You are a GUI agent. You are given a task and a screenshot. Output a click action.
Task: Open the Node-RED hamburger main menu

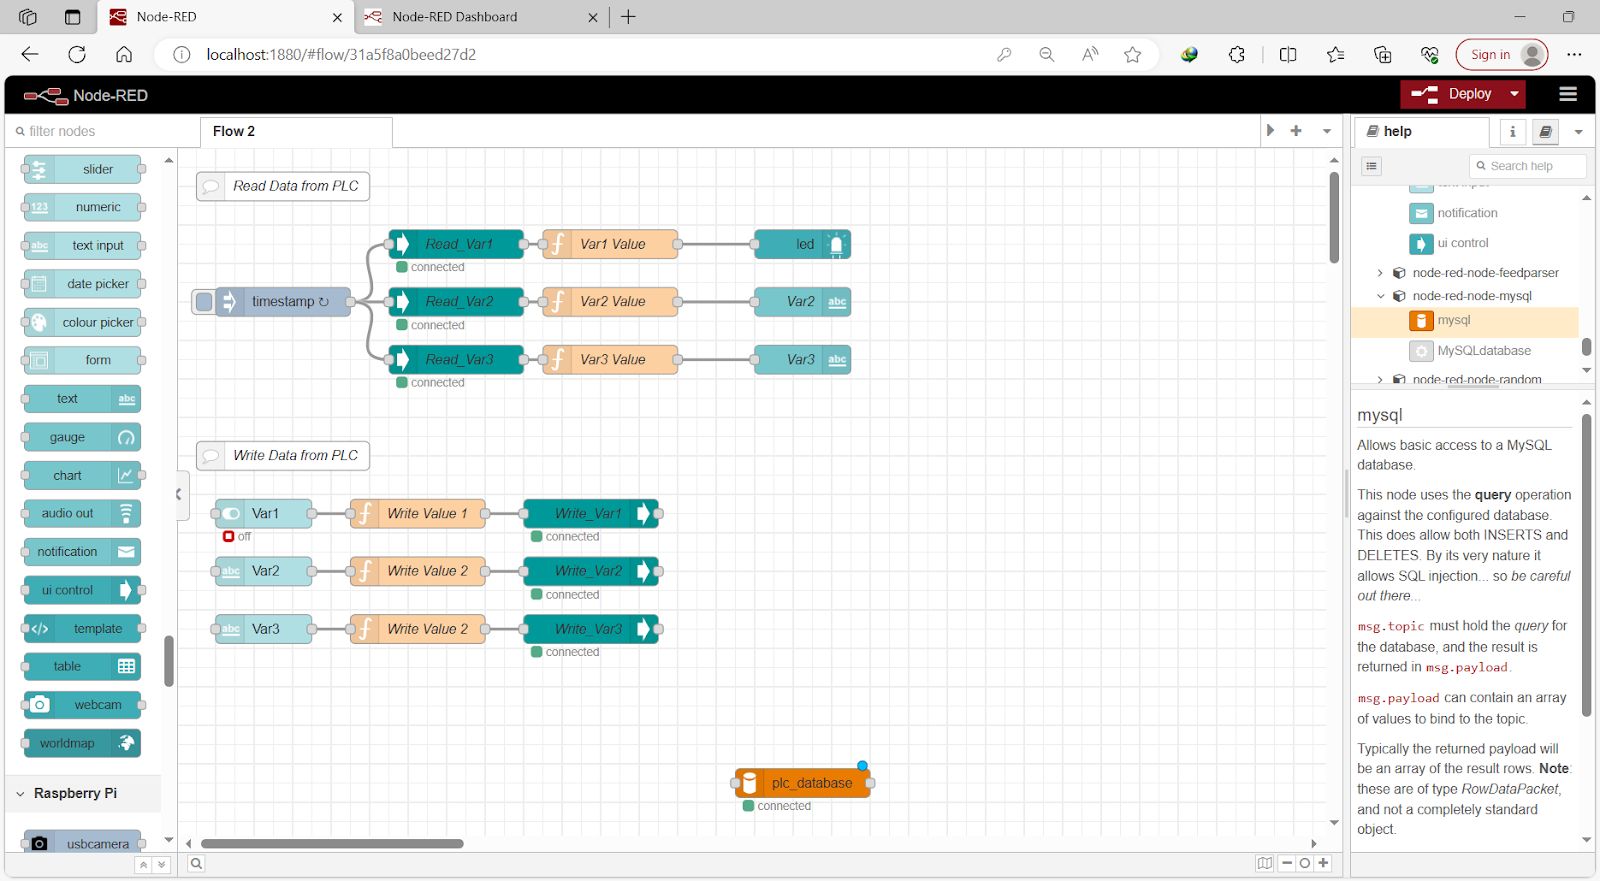pos(1568,94)
